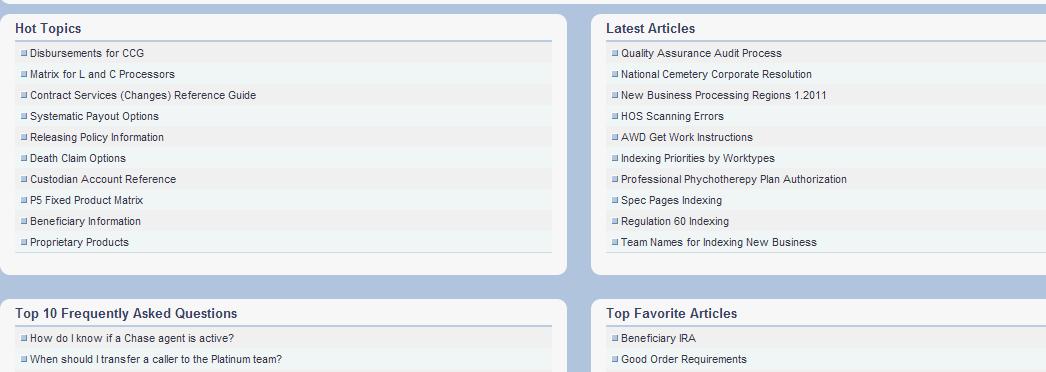
Task: Open Contract Services (Changes) Reference Guide
Action: tap(143, 95)
